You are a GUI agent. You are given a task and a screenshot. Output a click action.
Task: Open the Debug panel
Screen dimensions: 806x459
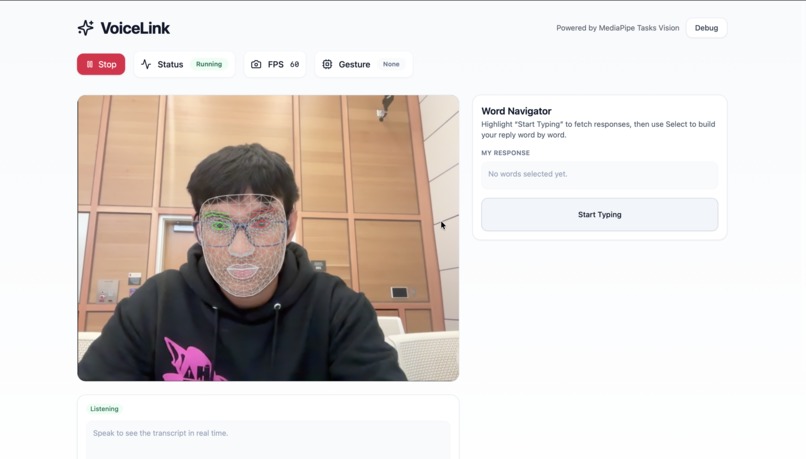point(706,28)
